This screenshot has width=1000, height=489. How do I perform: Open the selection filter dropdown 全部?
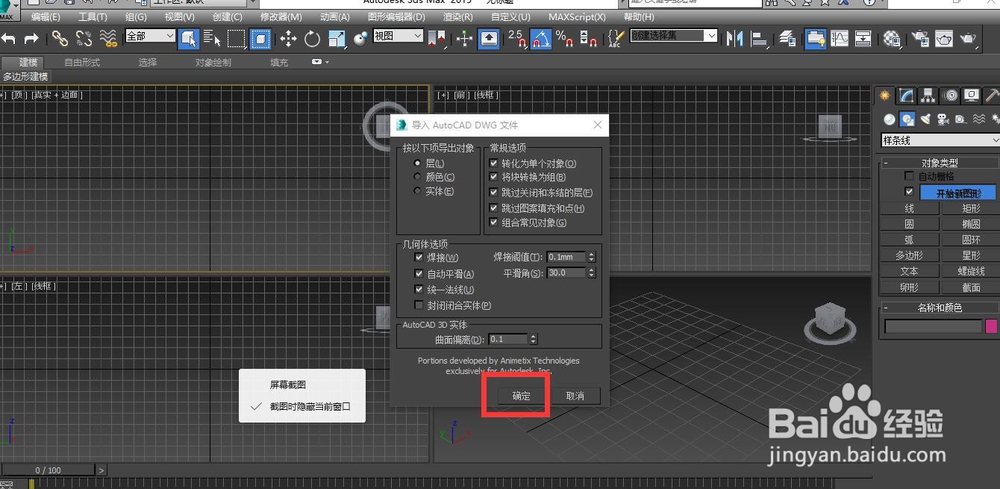(151, 36)
